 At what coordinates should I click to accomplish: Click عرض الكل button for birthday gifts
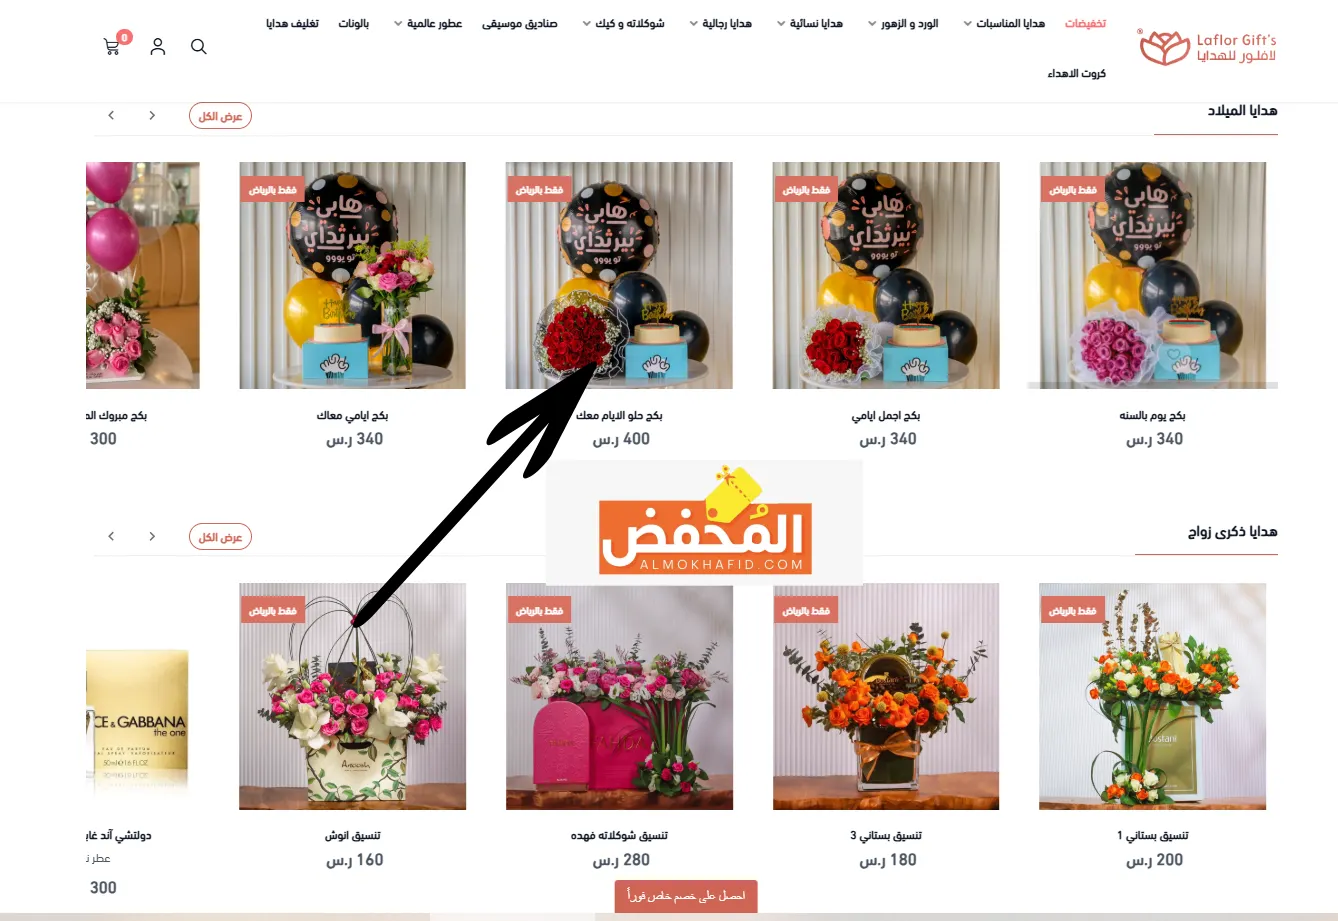point(221,116)
